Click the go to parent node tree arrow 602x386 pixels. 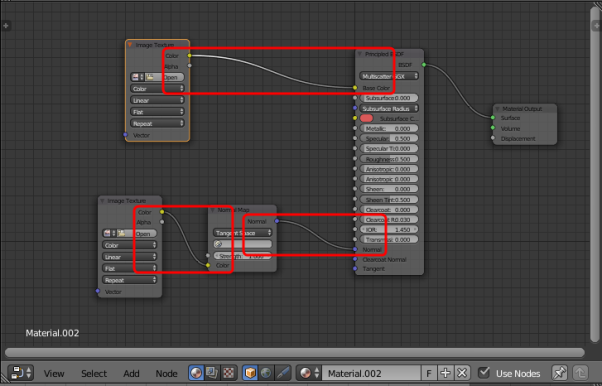click(x=580, y=373)
